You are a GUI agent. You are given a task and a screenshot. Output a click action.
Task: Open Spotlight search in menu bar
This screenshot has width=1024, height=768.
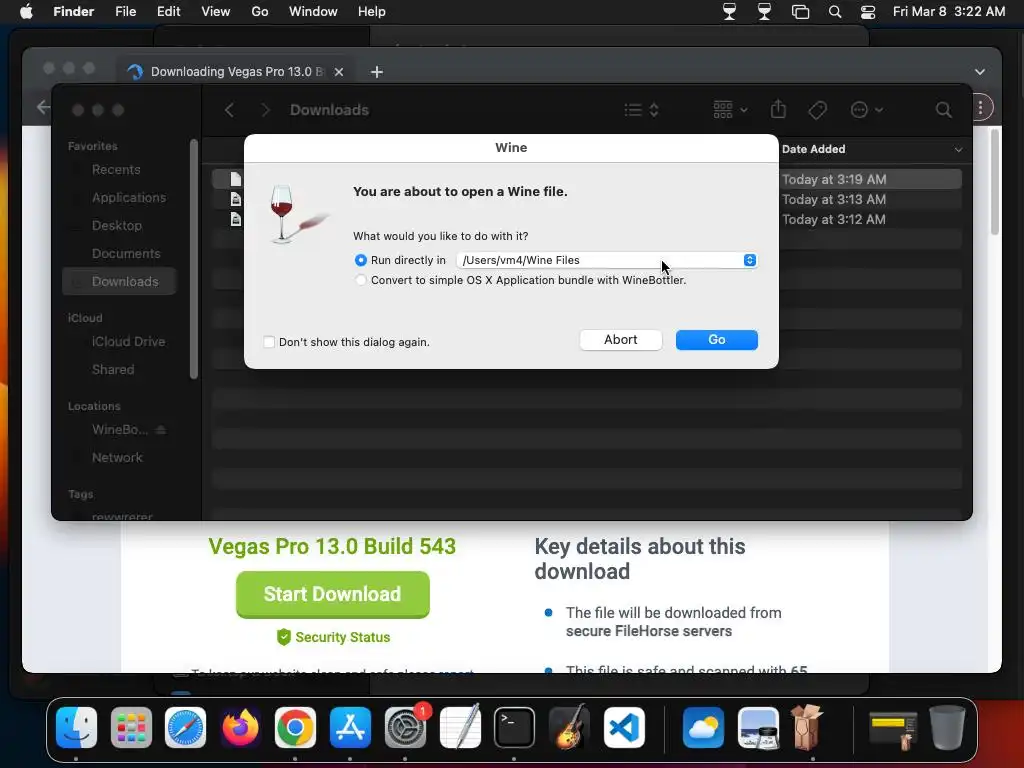pos(835,12)
